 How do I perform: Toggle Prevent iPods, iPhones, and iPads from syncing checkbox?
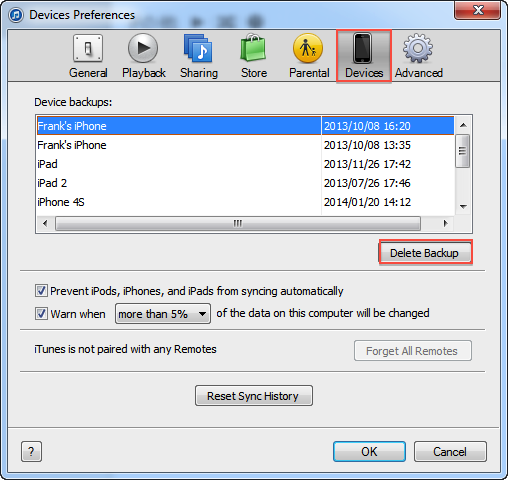(x=41, y=291)
